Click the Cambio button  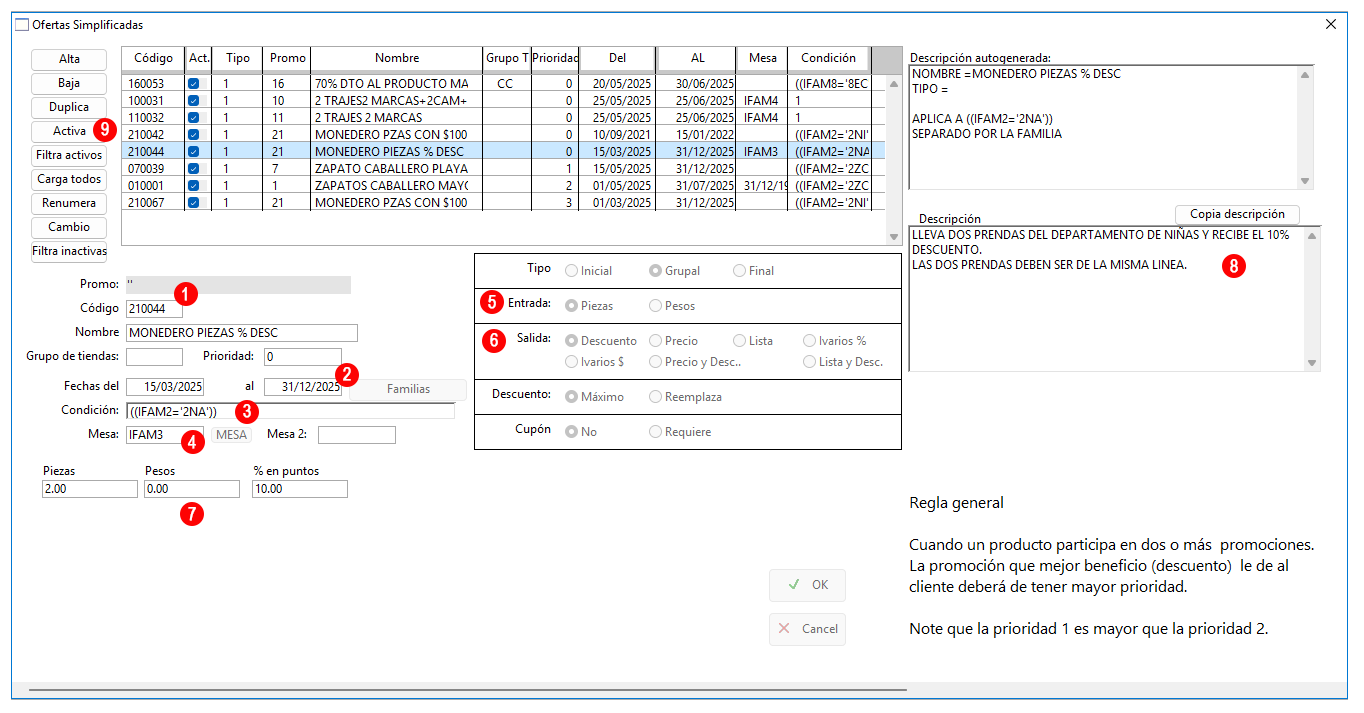pos(69,227)
